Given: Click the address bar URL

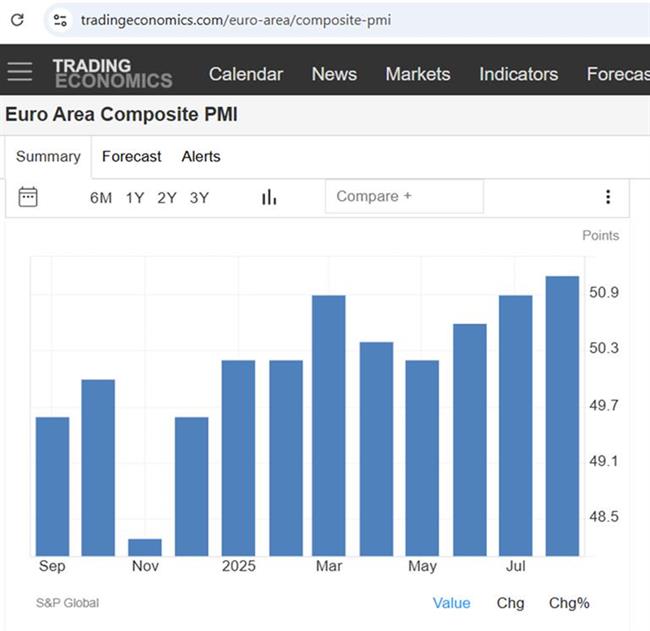Looking at the screenshot, I should coord(235,20).
